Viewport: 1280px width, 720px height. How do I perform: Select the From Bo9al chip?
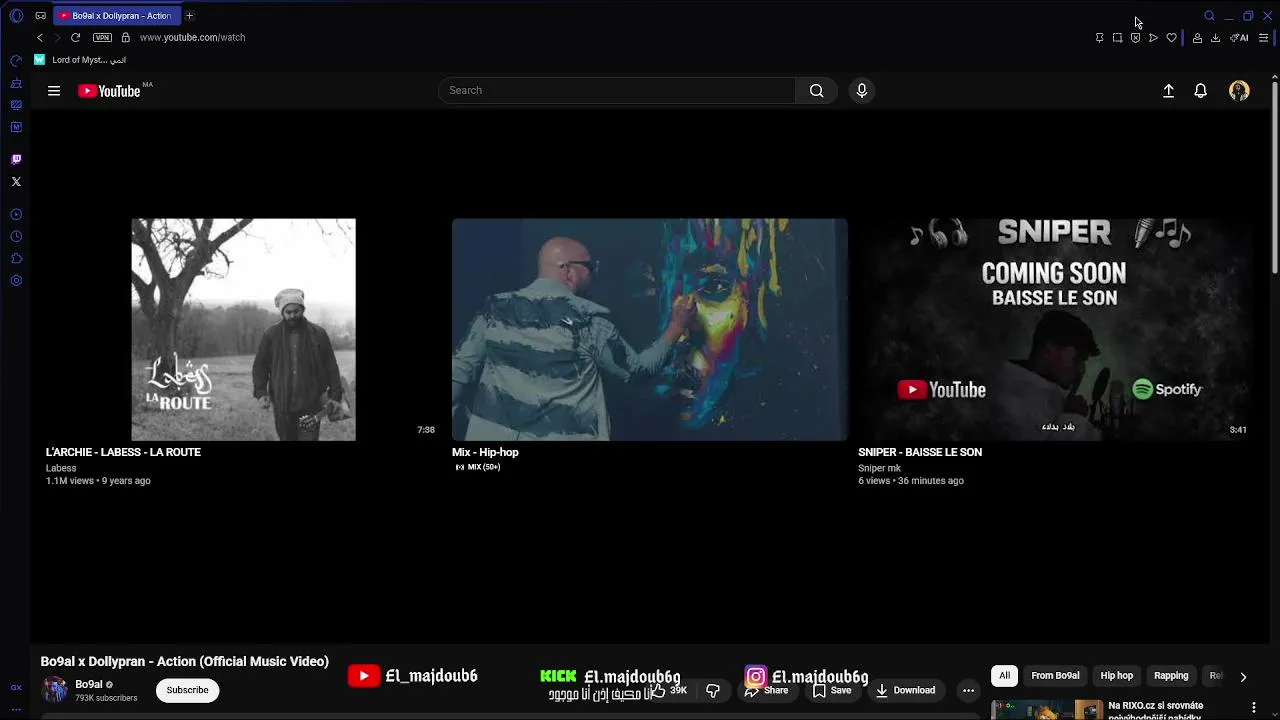click(x=1055, y=676)
